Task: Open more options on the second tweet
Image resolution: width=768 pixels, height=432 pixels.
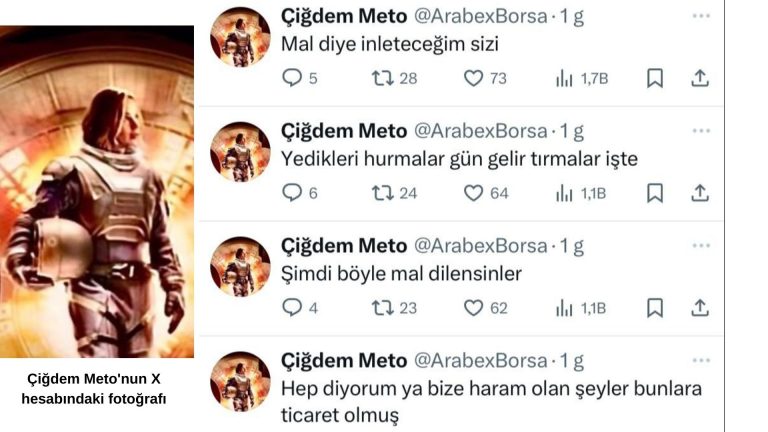Action: tap(701, 131)
